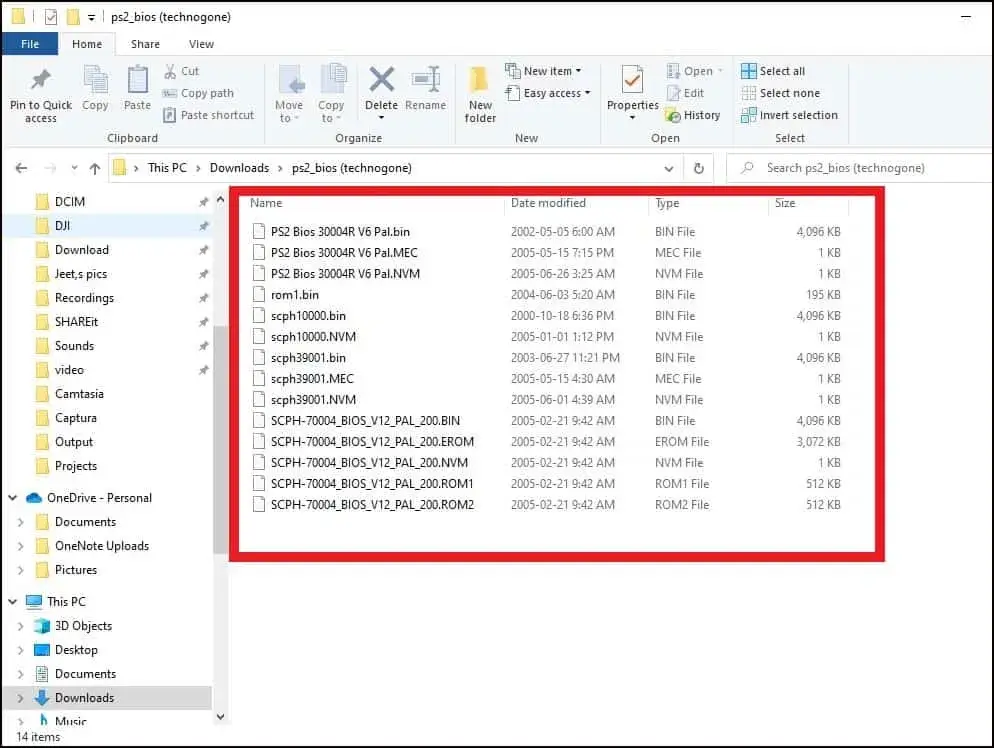Toggle properties checkbox in title bar quick access
The image size is (994, 748).
(x=51, y=17)
